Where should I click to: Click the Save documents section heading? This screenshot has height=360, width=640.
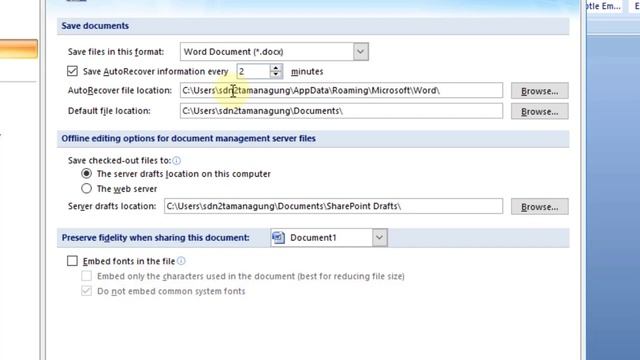[x=95, y=26]
